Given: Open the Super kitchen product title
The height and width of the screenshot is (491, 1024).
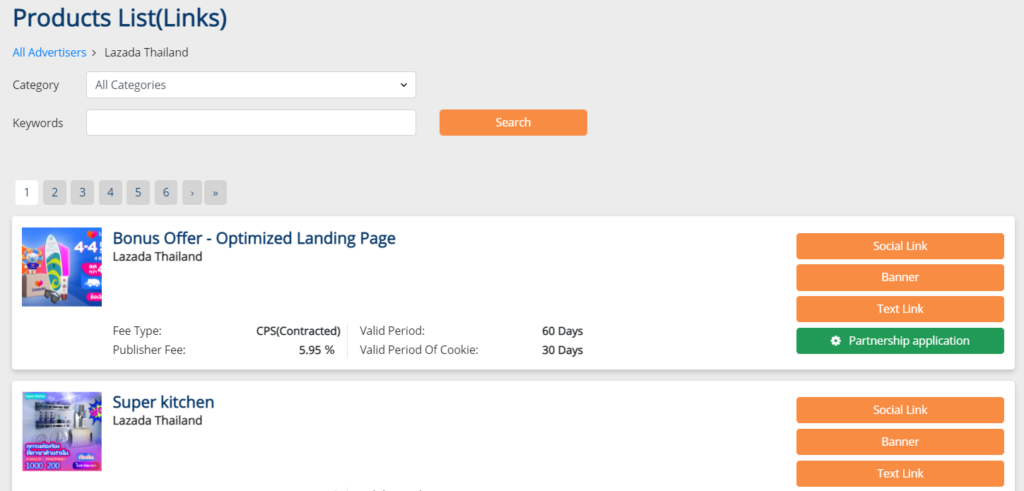Looking at the screenshot, I should click(163, 402).
